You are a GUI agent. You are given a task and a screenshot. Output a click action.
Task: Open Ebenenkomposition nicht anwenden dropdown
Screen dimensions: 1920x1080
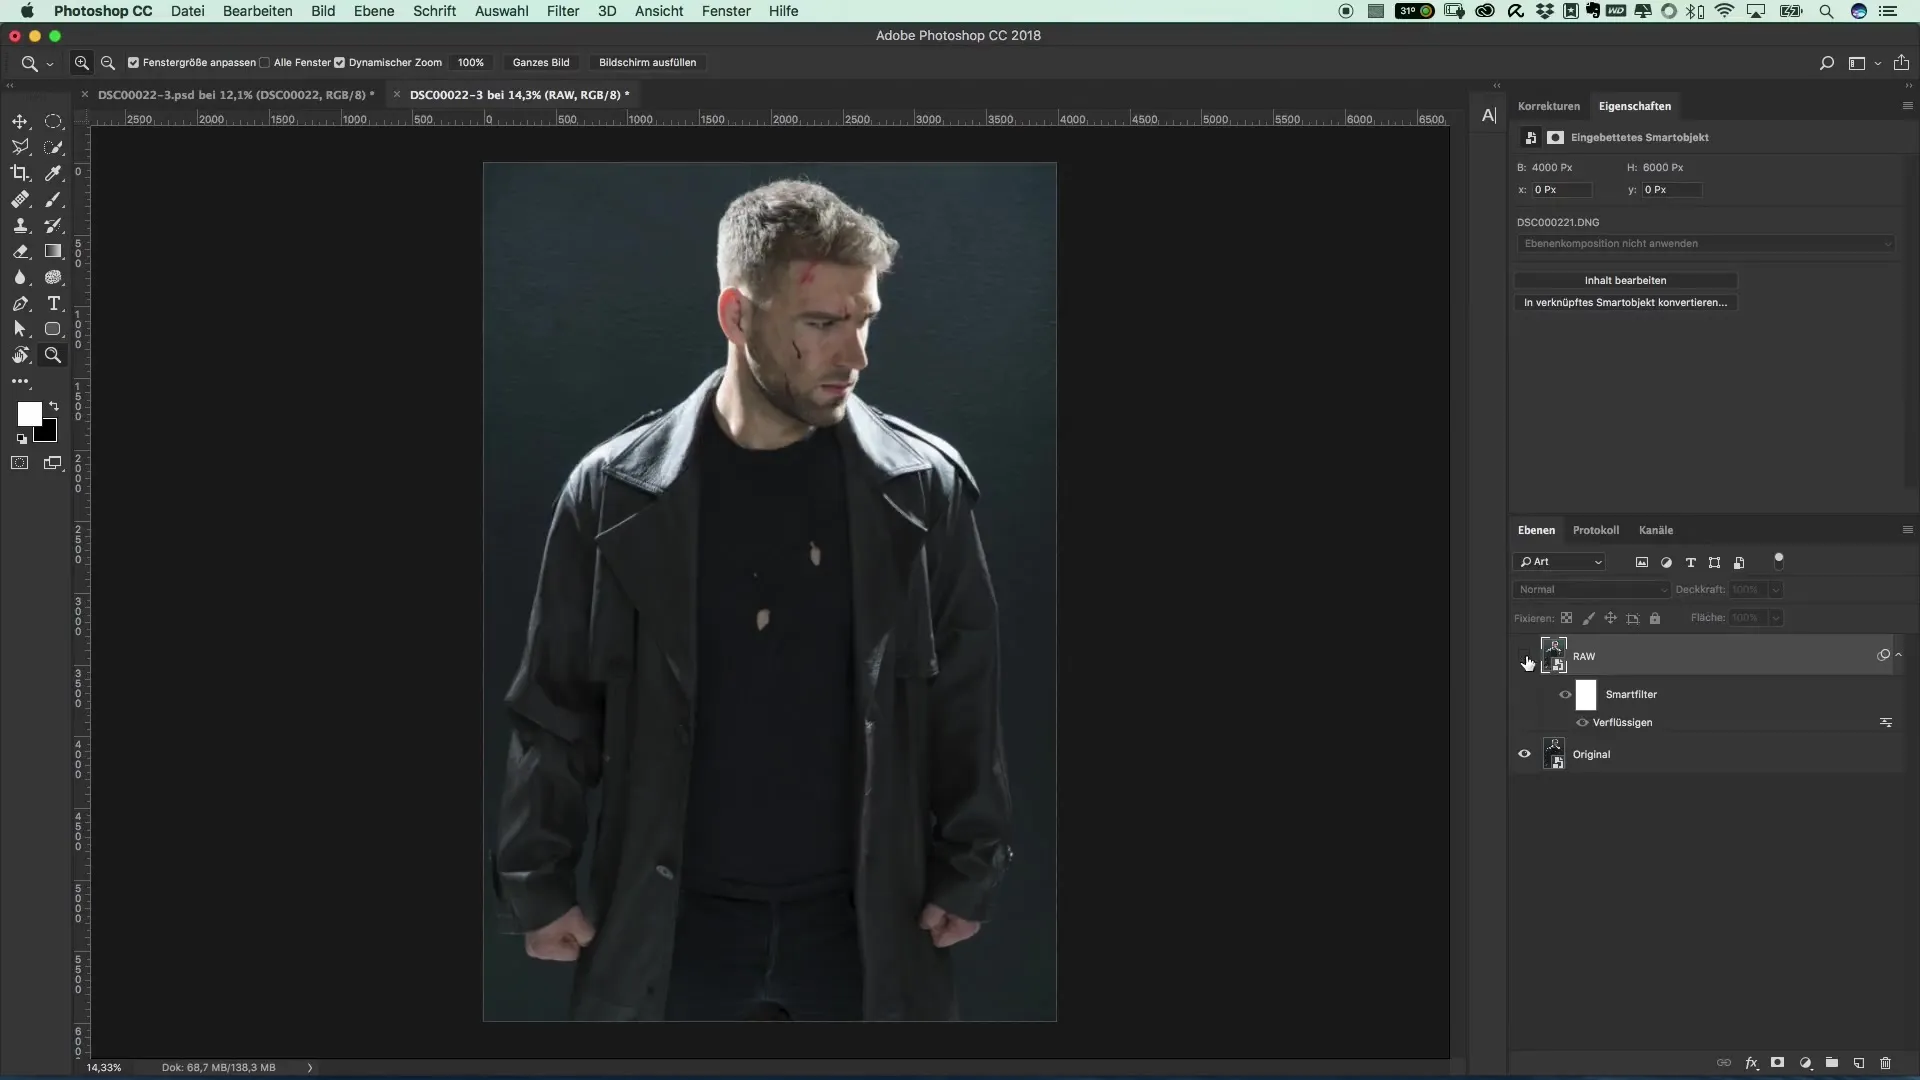(1706, 244)
